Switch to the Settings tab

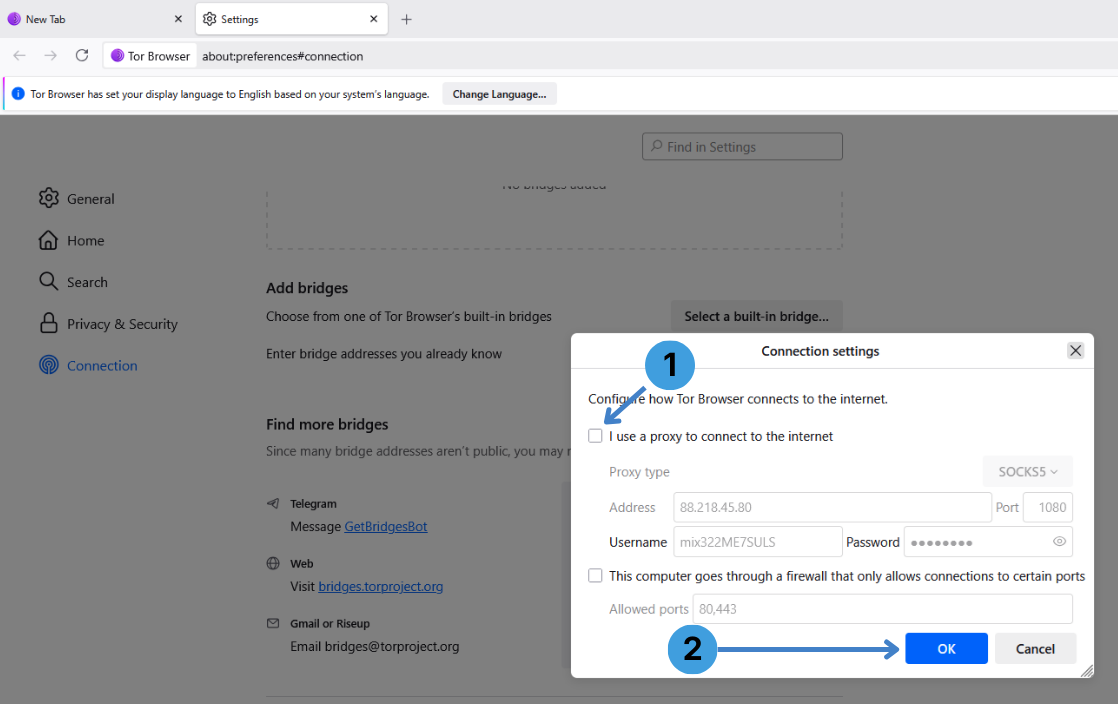[x=292, y=19]
